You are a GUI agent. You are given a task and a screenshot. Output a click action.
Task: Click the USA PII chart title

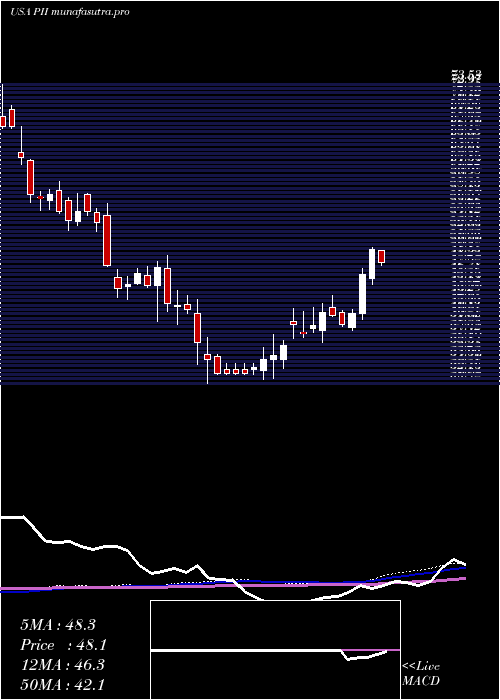tap(70, 12)
